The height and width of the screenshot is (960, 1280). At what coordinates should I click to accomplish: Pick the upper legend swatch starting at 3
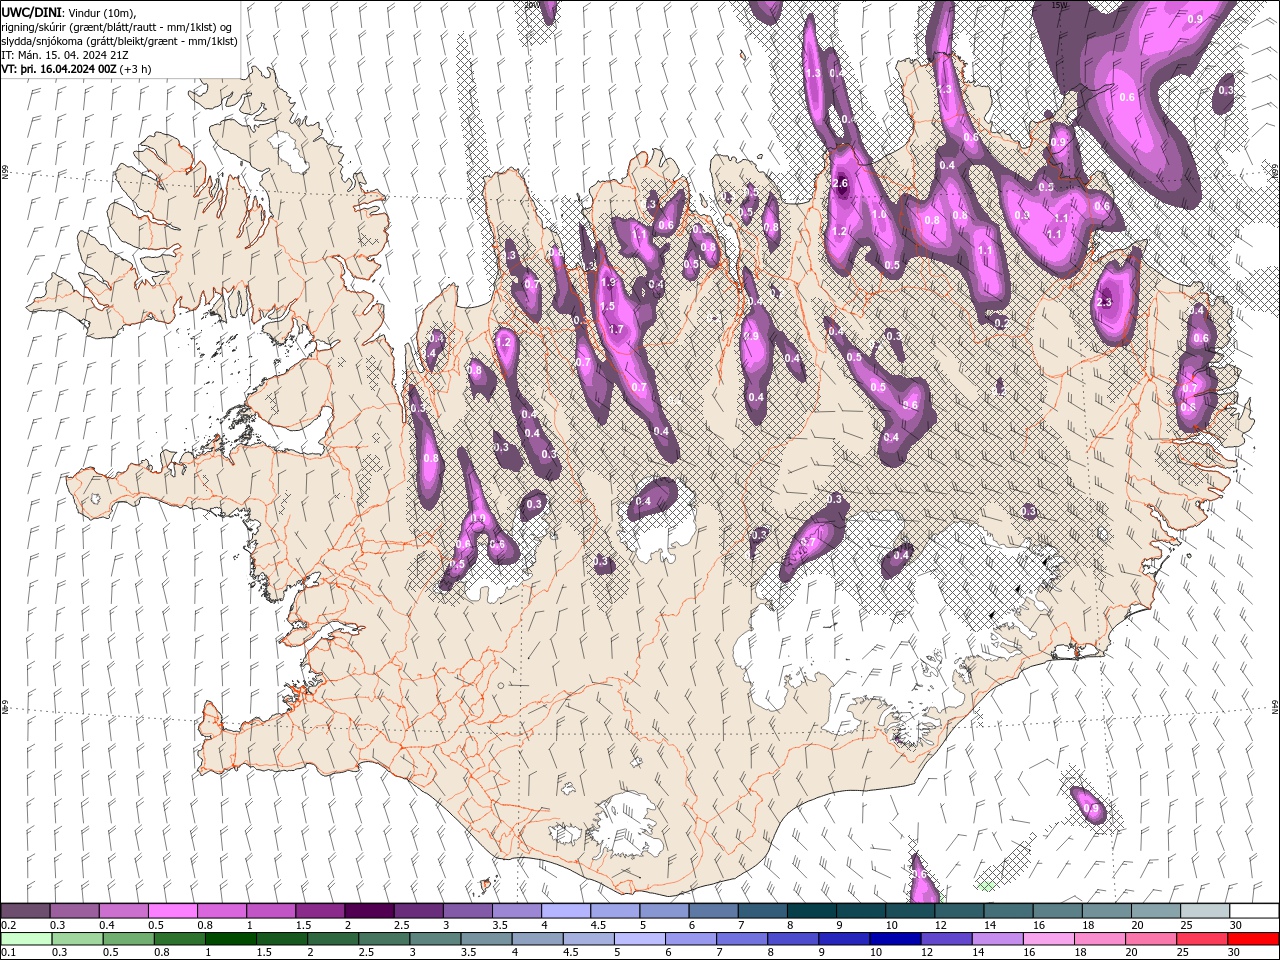coord(467,911)
